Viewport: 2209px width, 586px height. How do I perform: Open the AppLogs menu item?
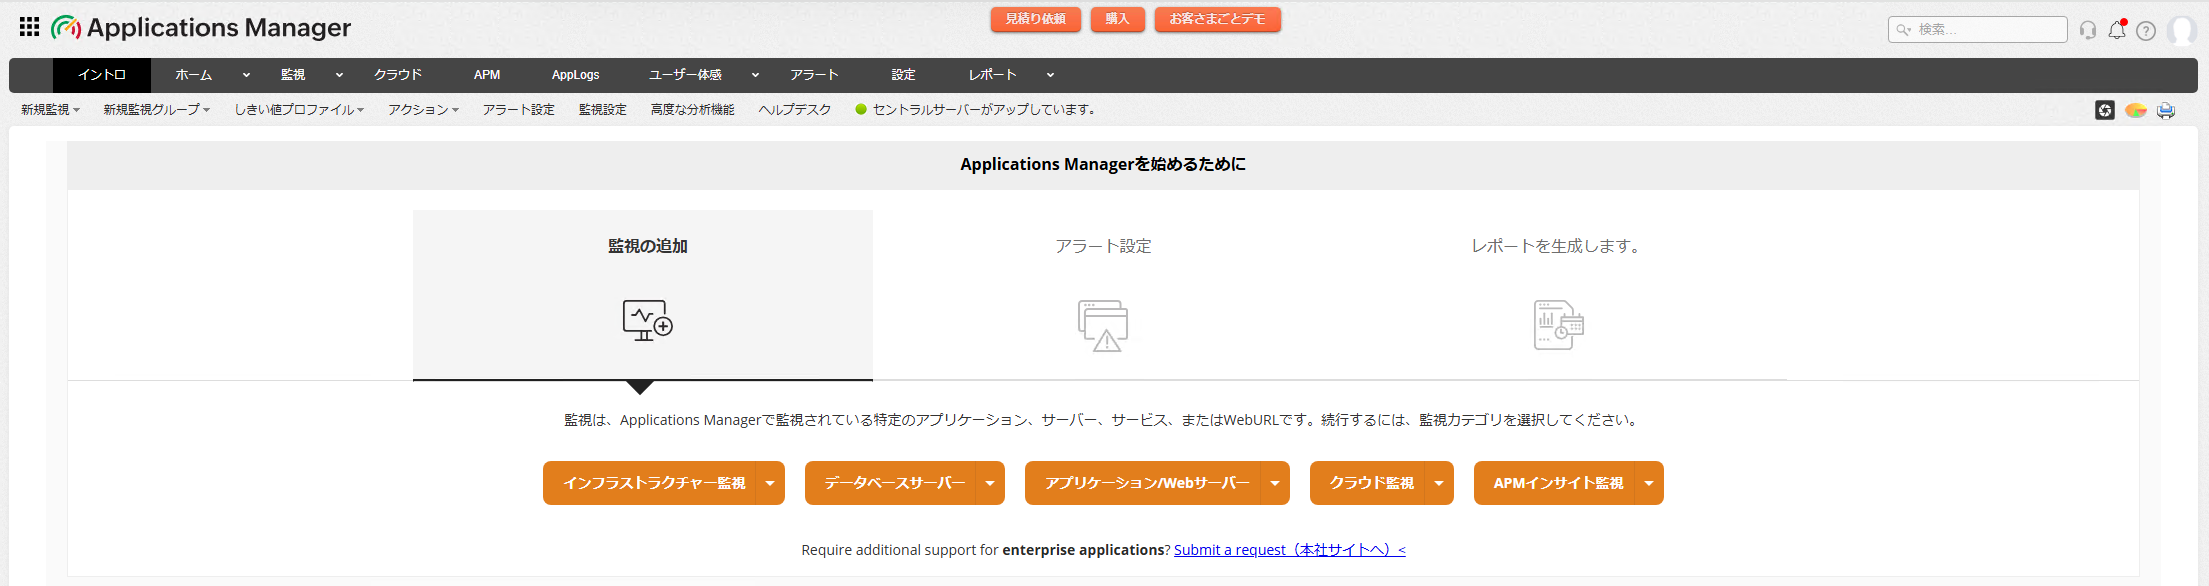pos(576,75)
